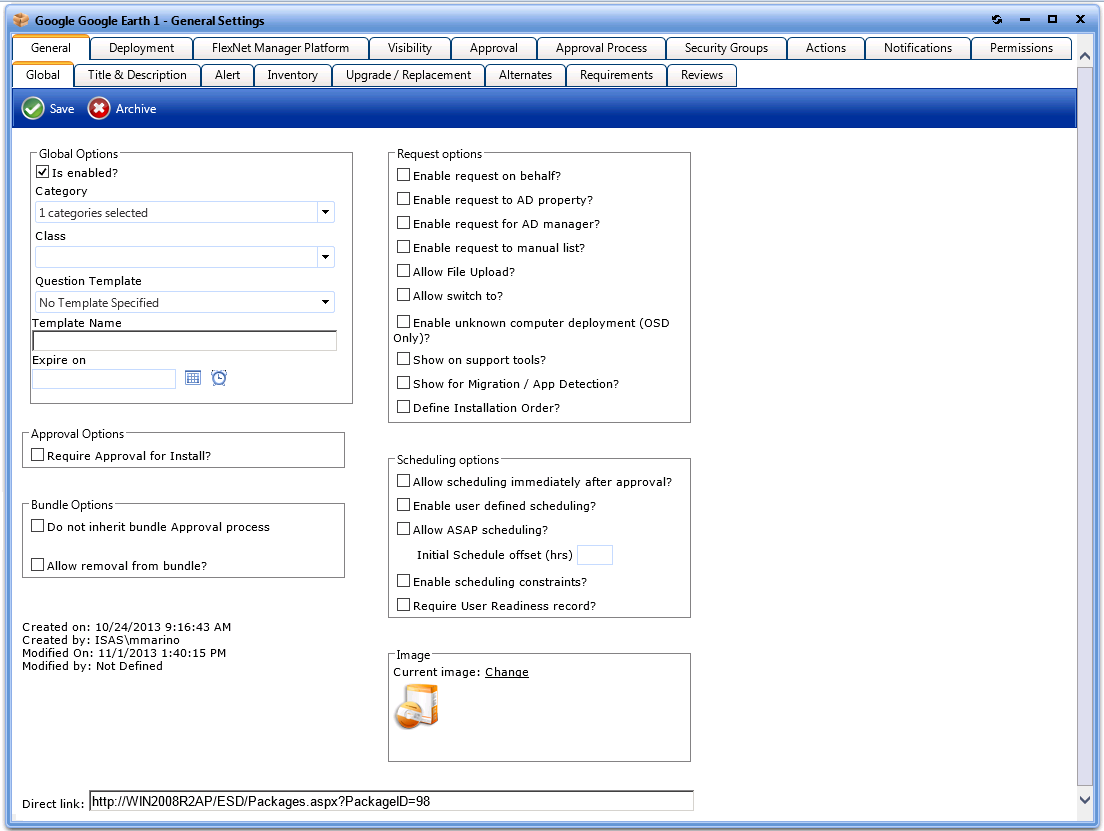Open the Category dropdown showing 1 categories selected
Image resolution: width=1104 pixels, height=831 pixels.
(x=325, y=212)
